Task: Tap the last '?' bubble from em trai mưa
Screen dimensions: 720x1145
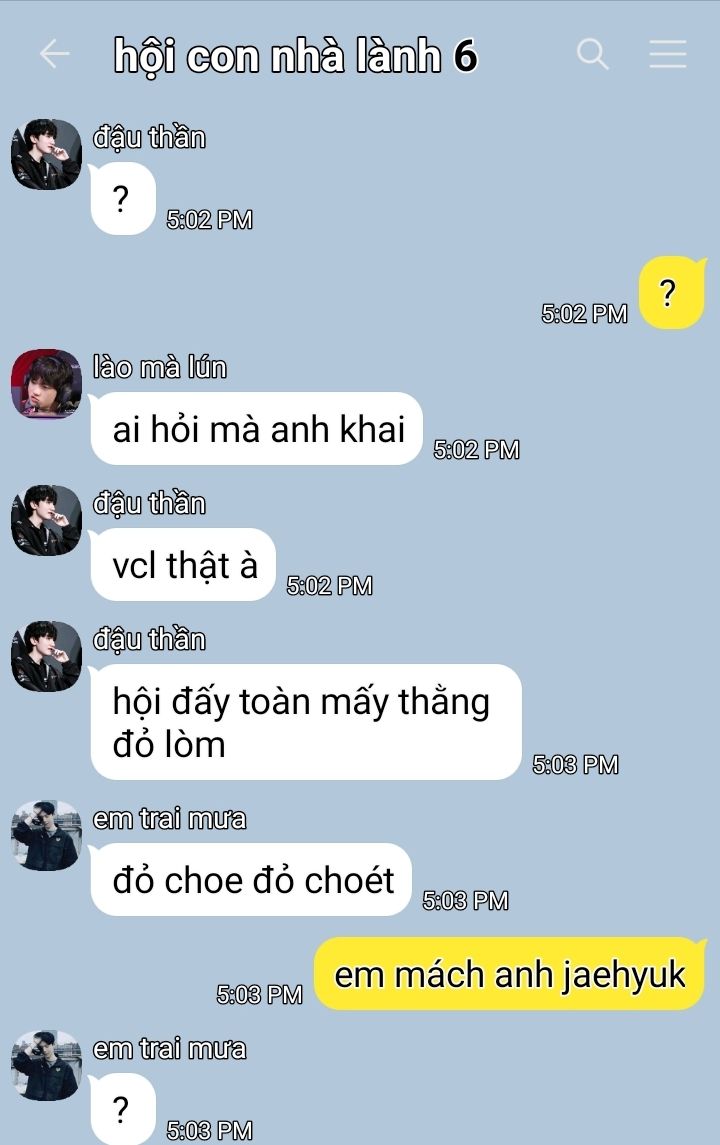Action: (123, 1109)
